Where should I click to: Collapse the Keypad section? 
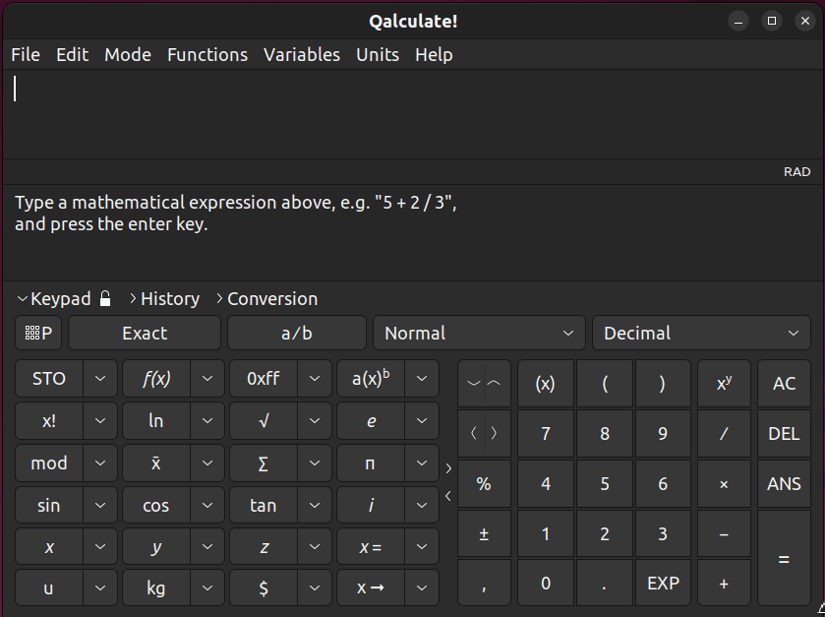pos(54,299)
